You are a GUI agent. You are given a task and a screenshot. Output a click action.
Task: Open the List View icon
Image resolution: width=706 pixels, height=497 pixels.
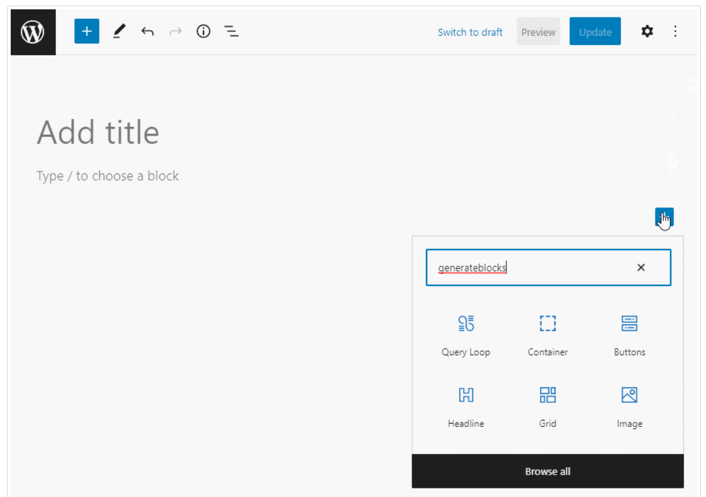231,32
